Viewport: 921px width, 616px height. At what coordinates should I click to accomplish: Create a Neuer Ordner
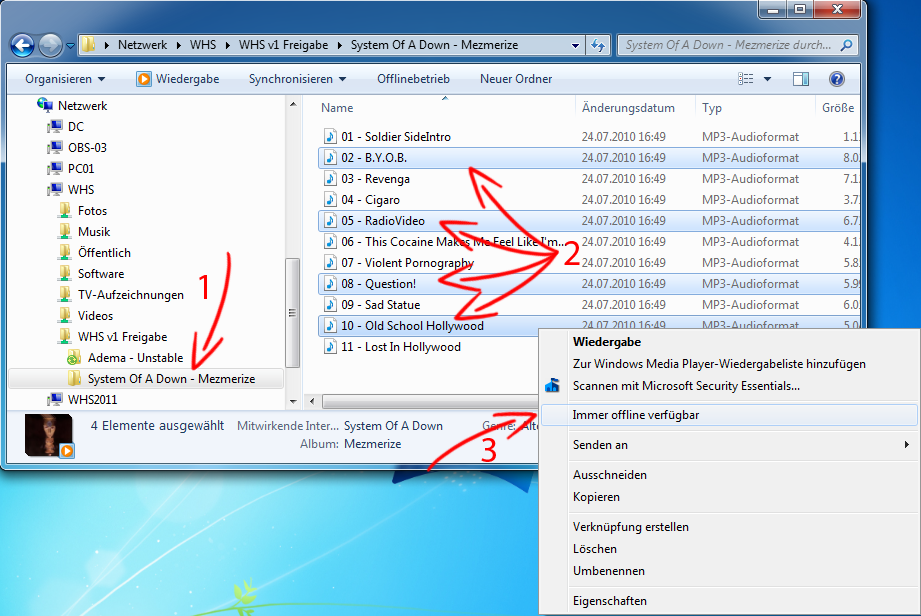coord(516,79)
